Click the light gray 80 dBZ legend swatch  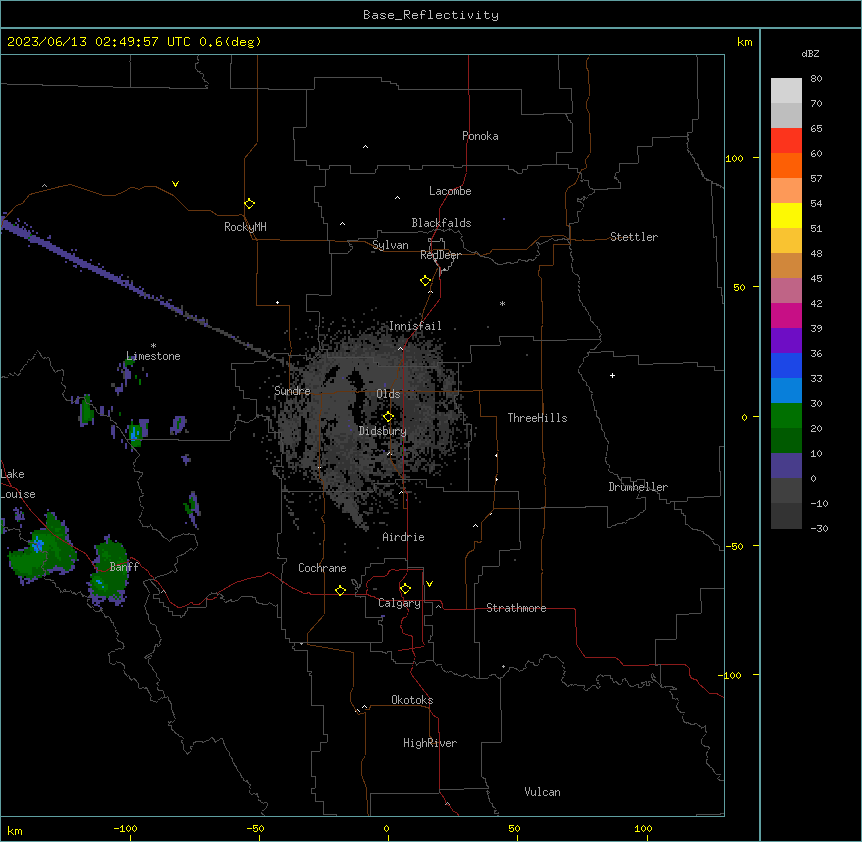(x=786, y=91)
